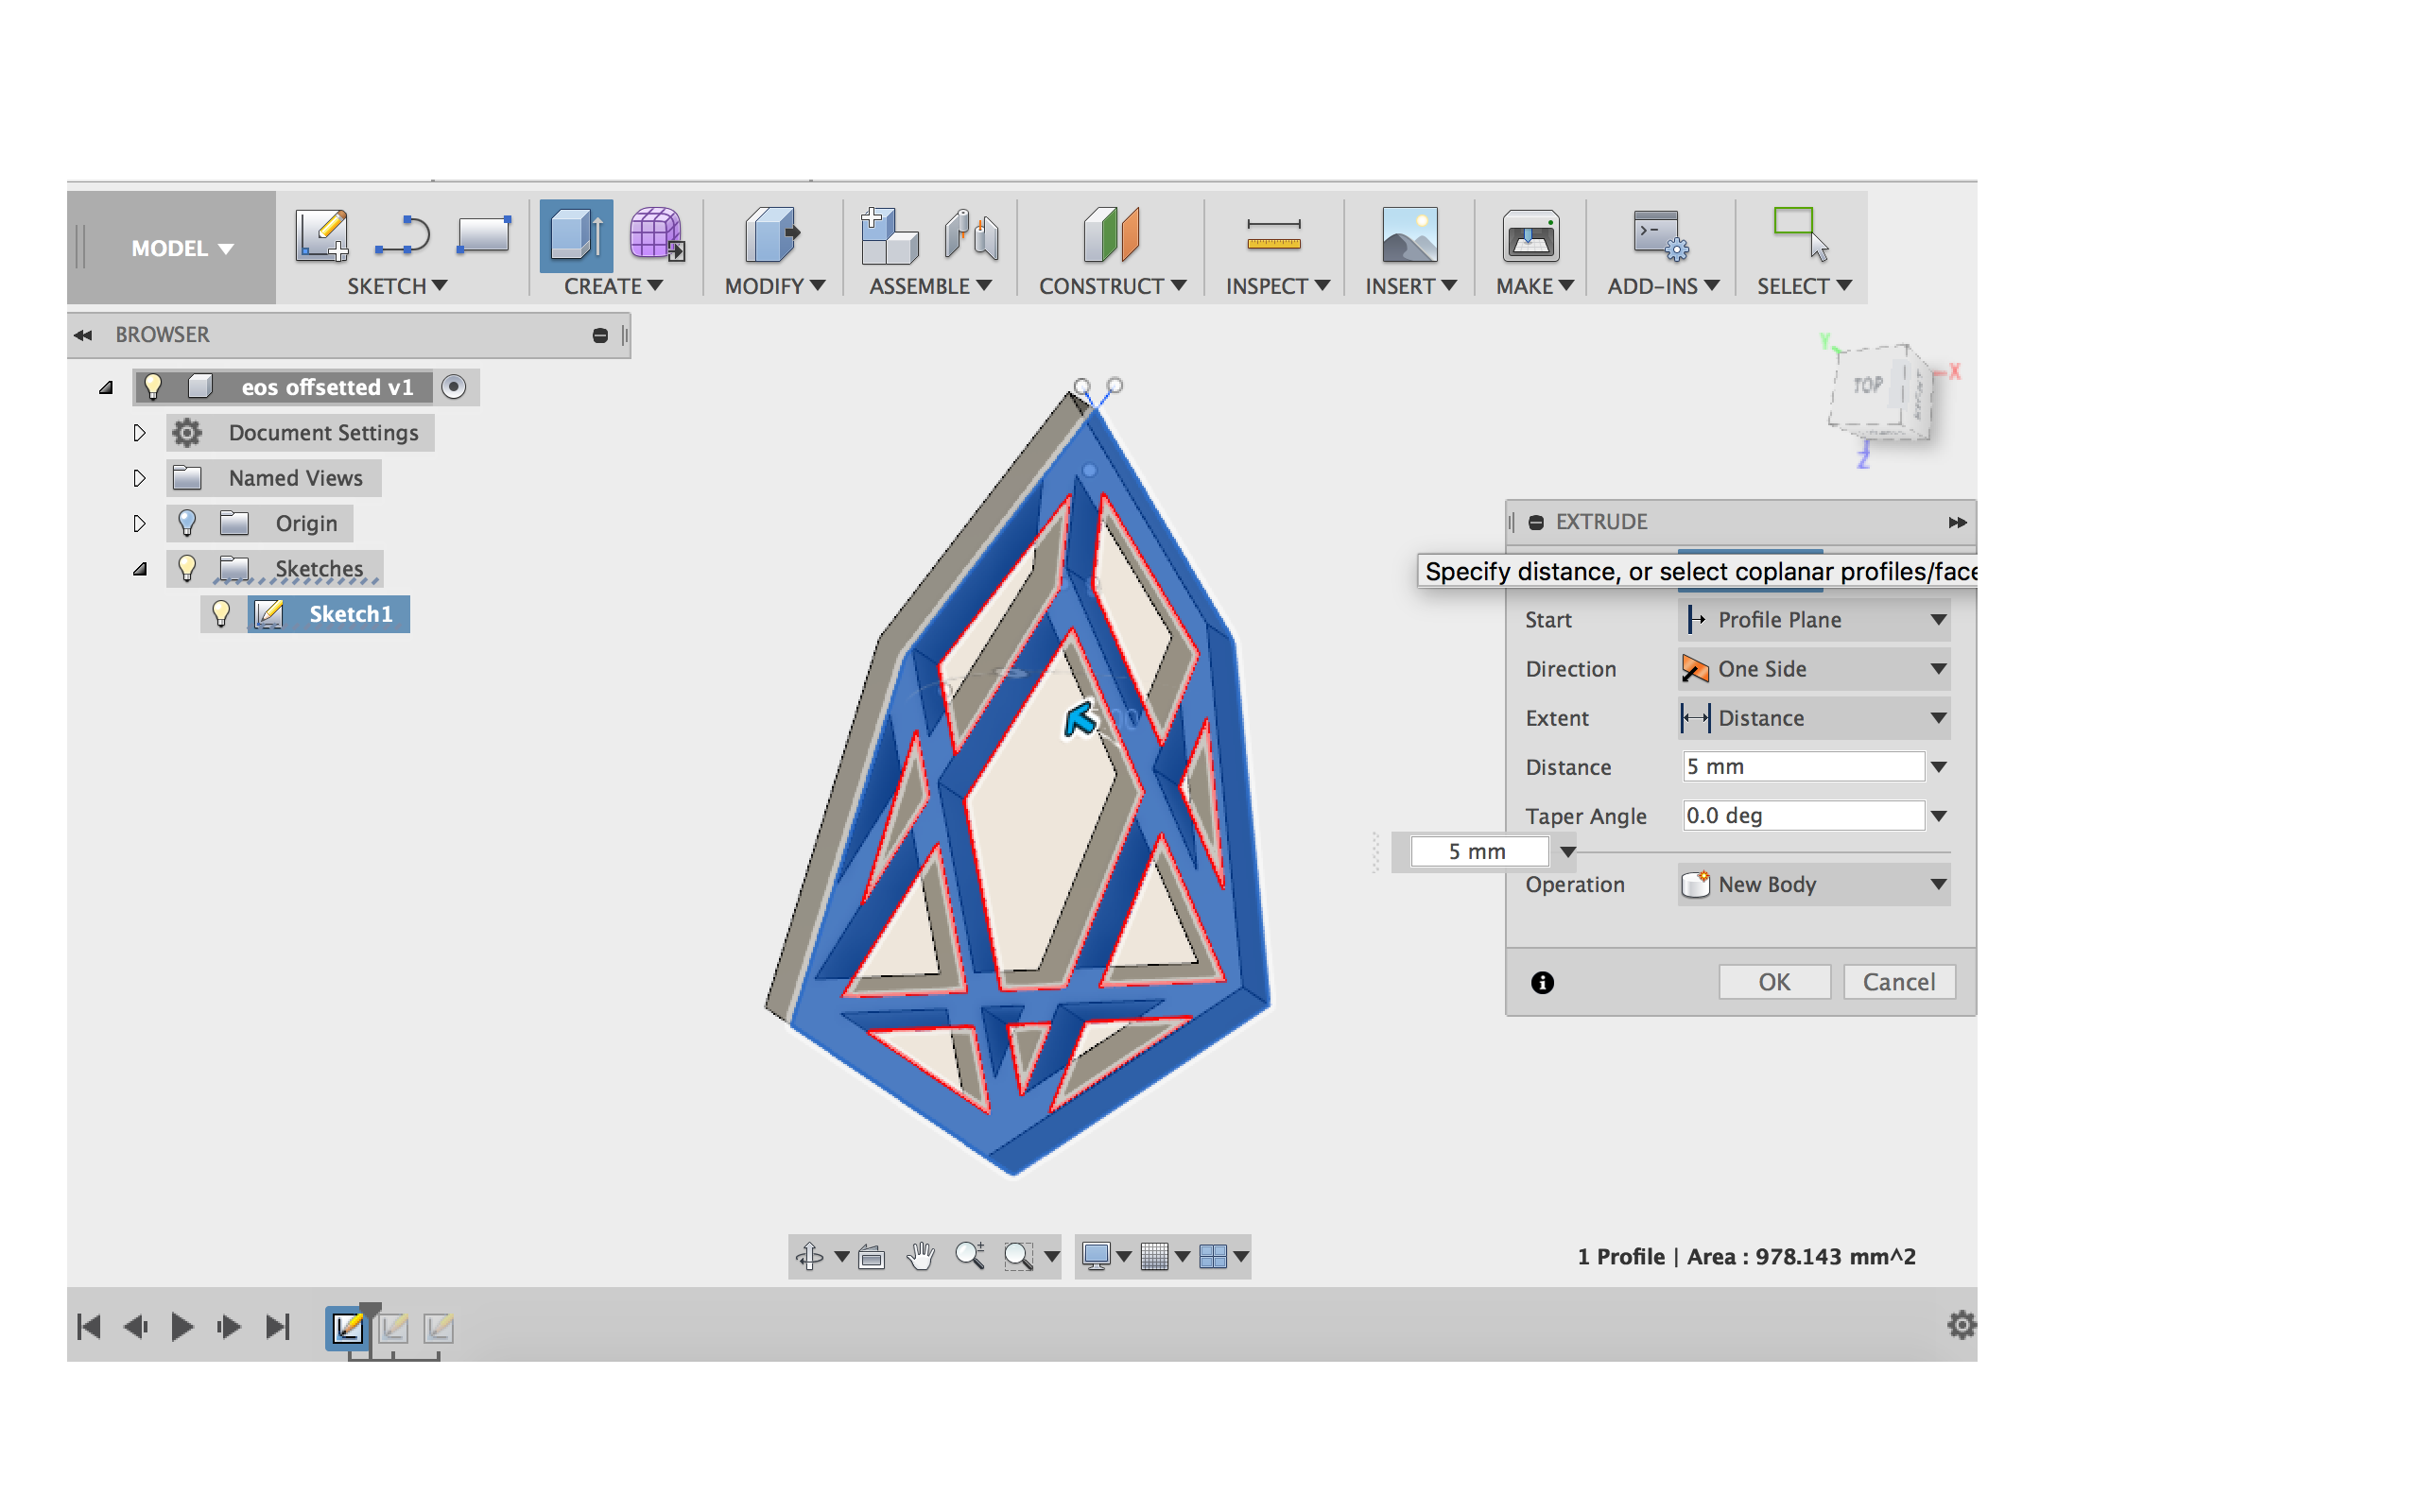
Task: Activate eos offsetted v1 radio button
Action: pyautogui.click(x=454, y=387)
